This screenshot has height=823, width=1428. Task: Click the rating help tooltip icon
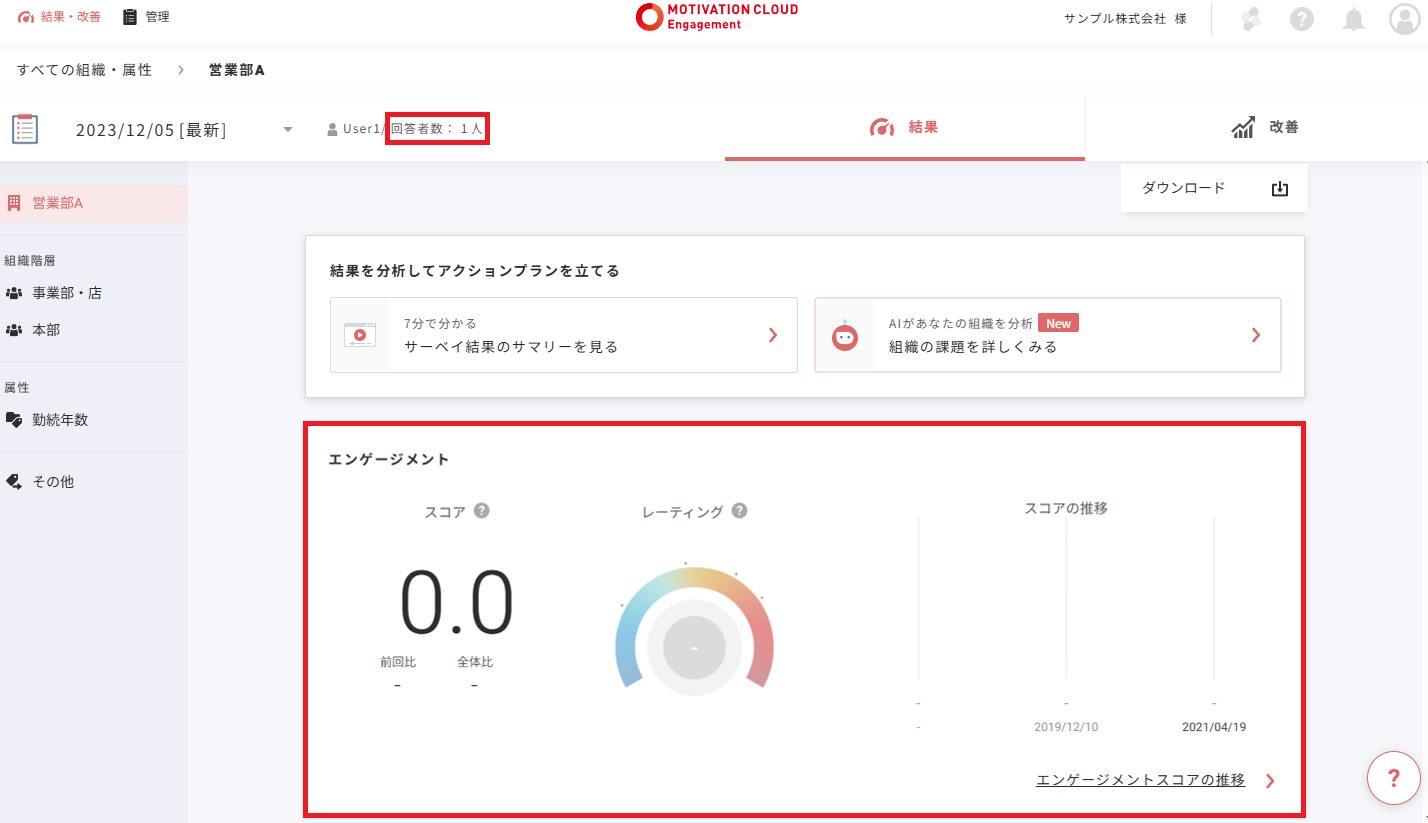coord(739,511)
